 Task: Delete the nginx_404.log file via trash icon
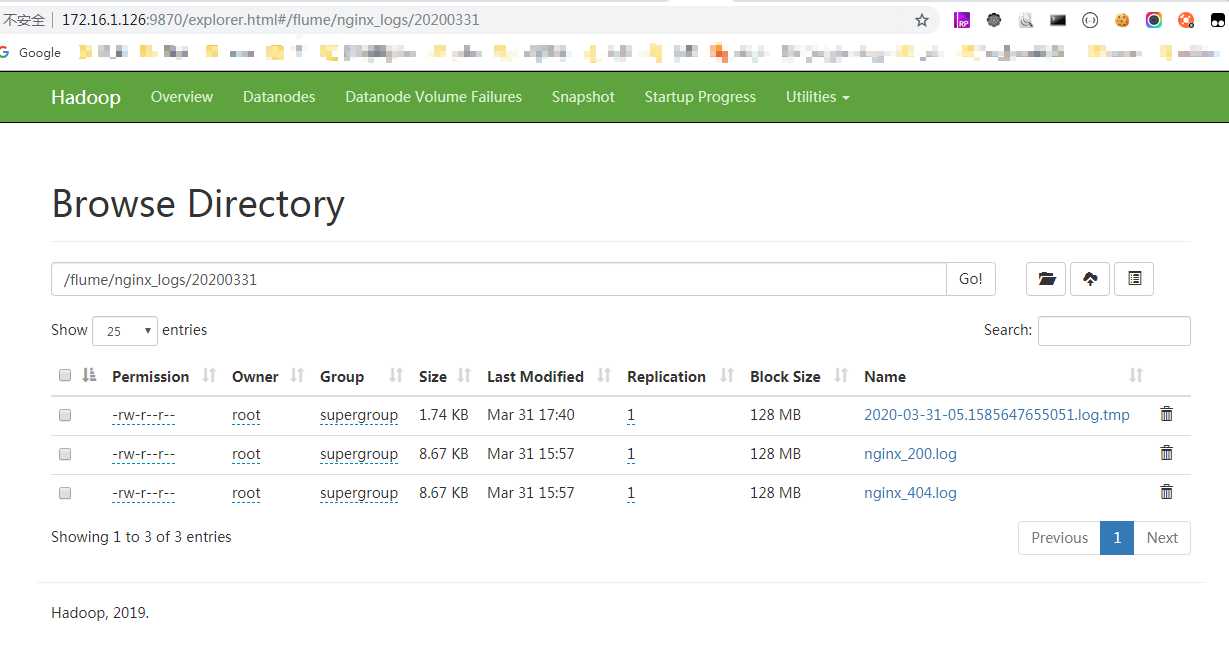[1166, 492]
